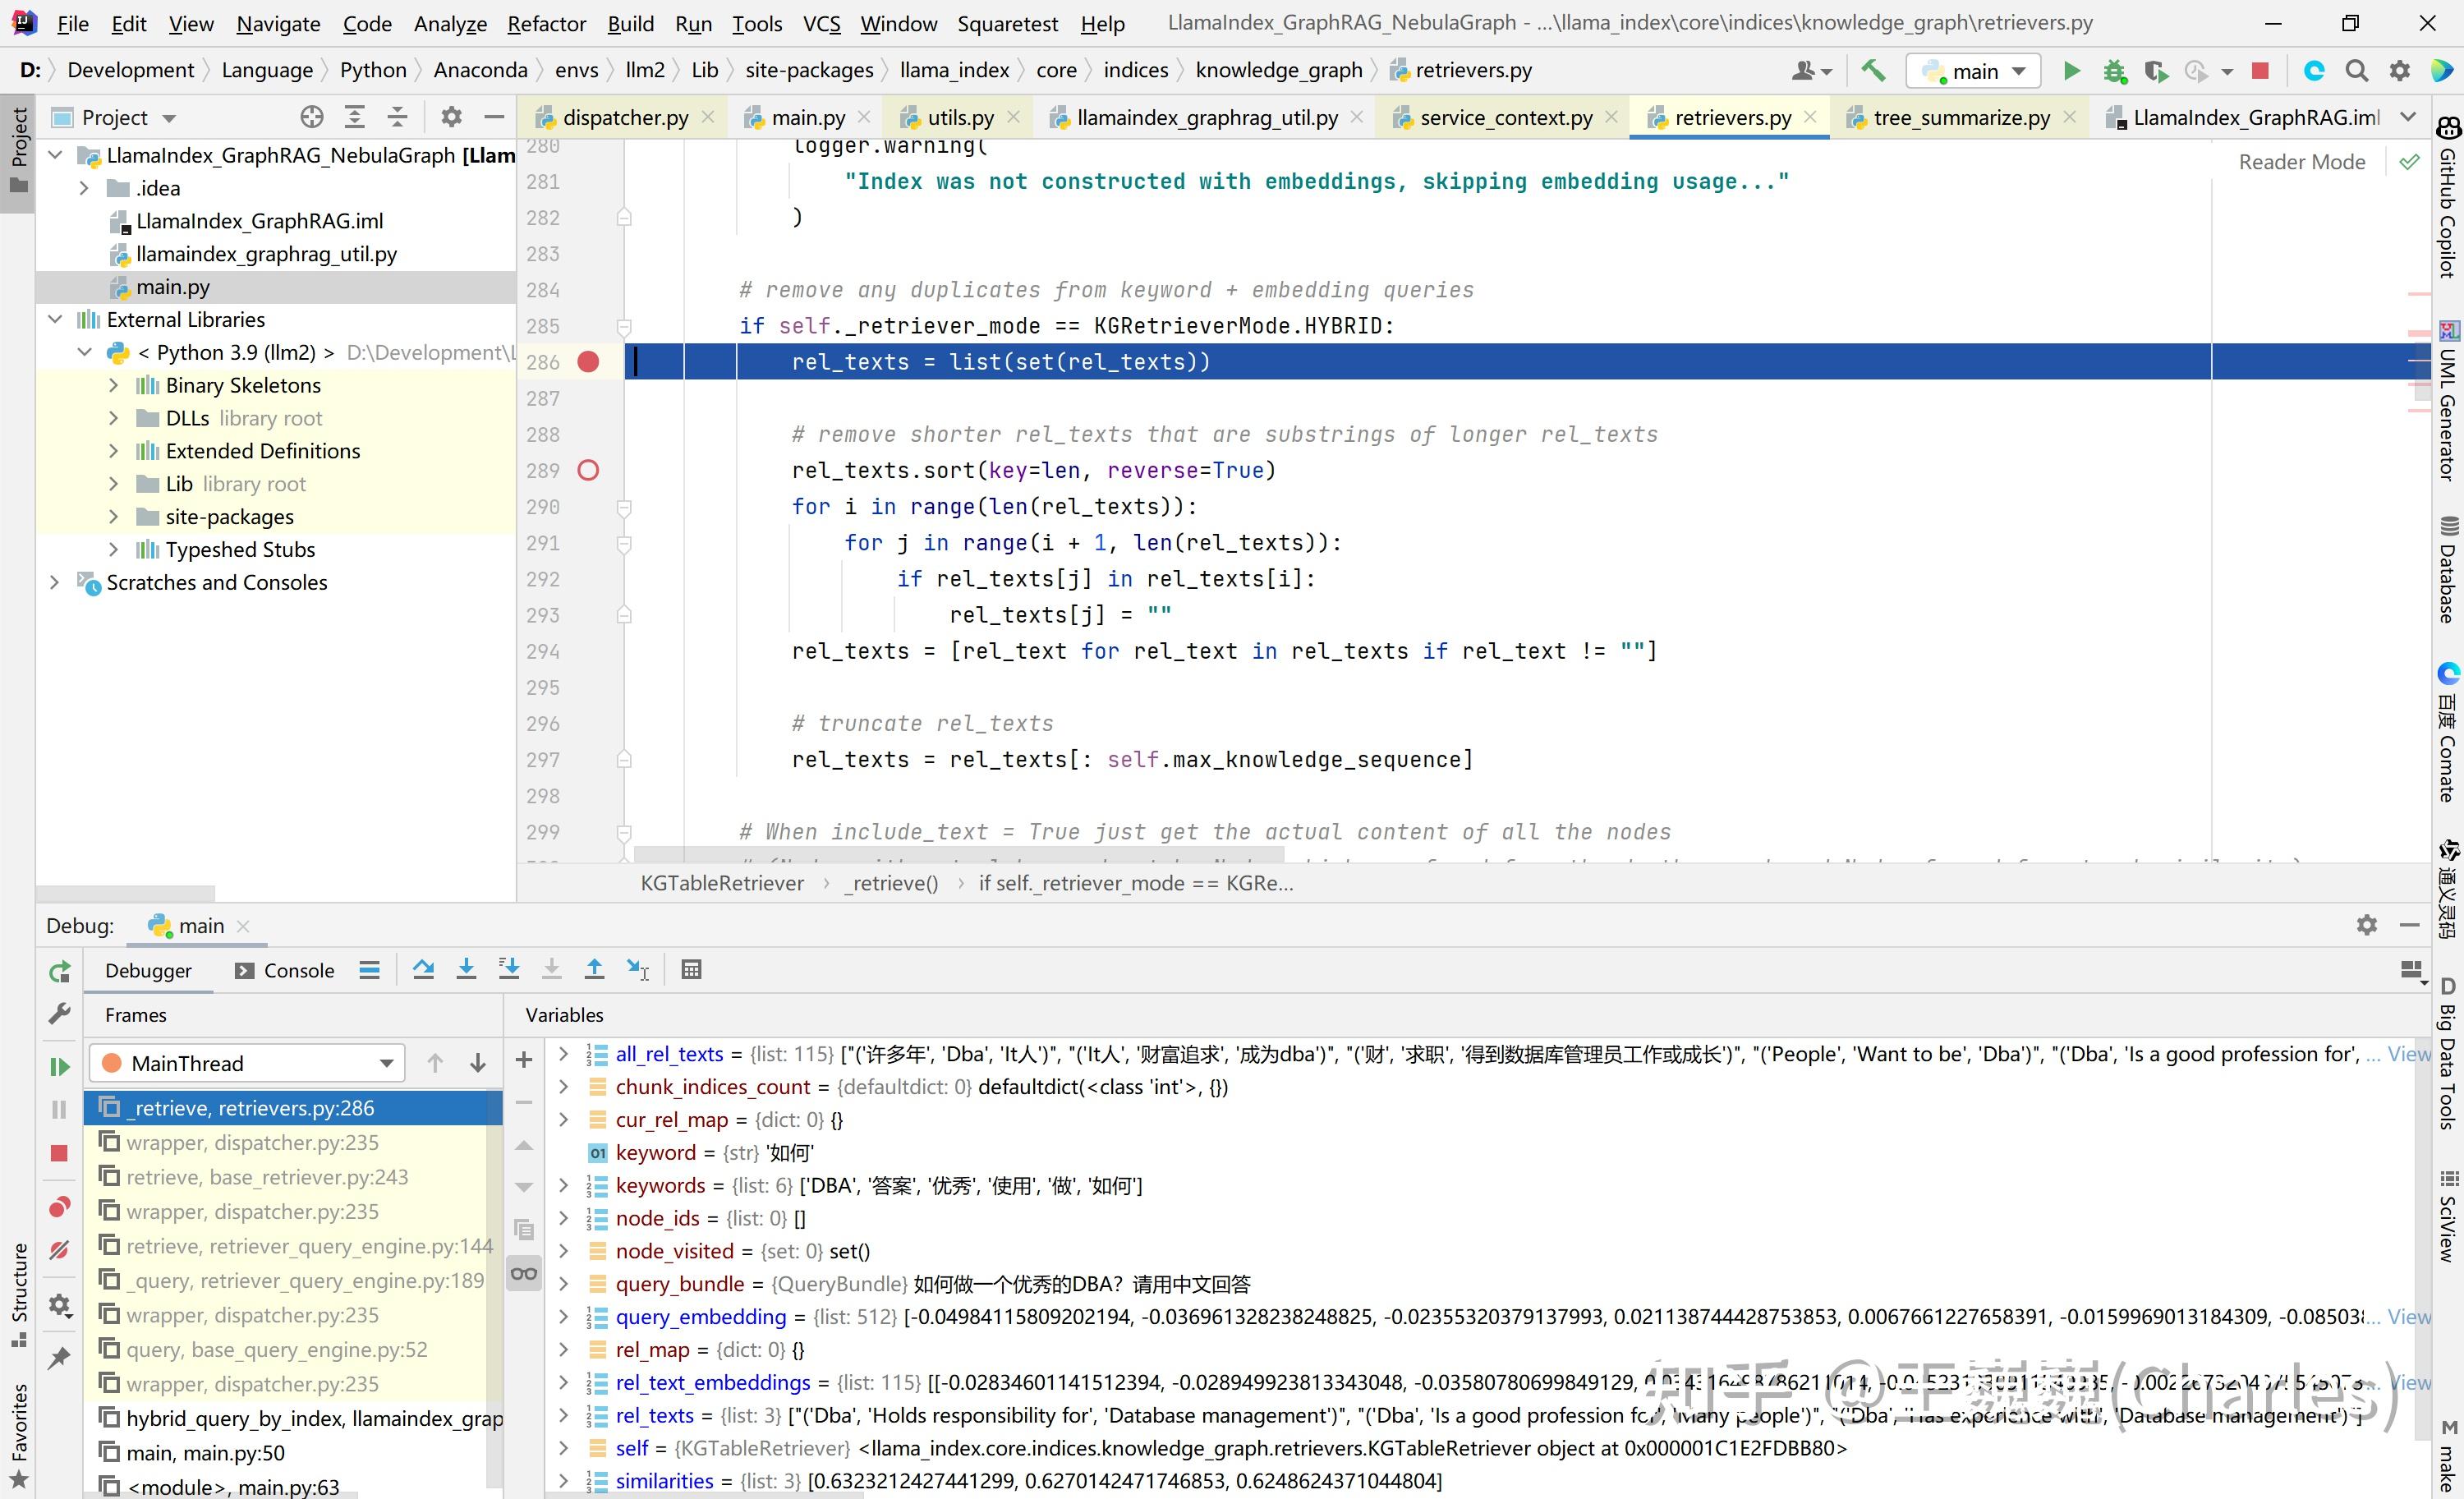Enable Reader Mode in the editor
The image size is (2464, 1499).
tap(2301, 162)
